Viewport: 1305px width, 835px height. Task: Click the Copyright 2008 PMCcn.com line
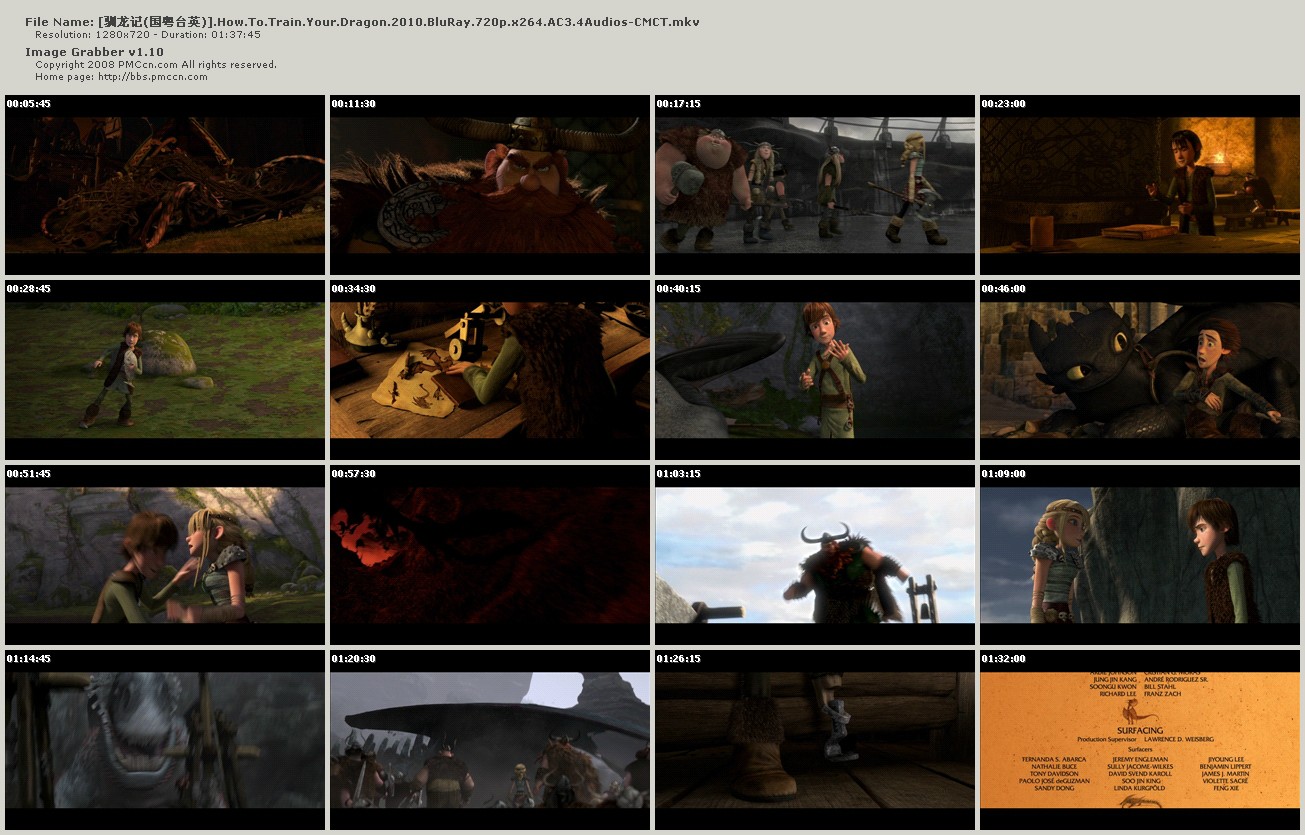(156, 64)
